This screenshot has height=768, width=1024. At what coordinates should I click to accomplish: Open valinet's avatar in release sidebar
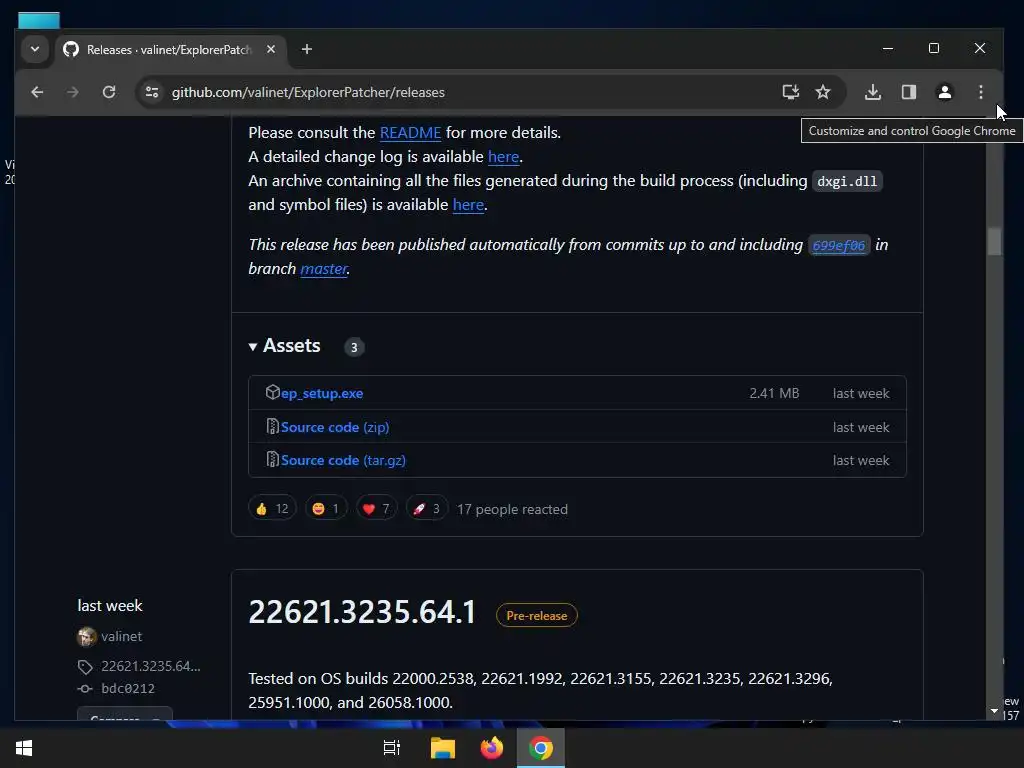tap(86, 636)
